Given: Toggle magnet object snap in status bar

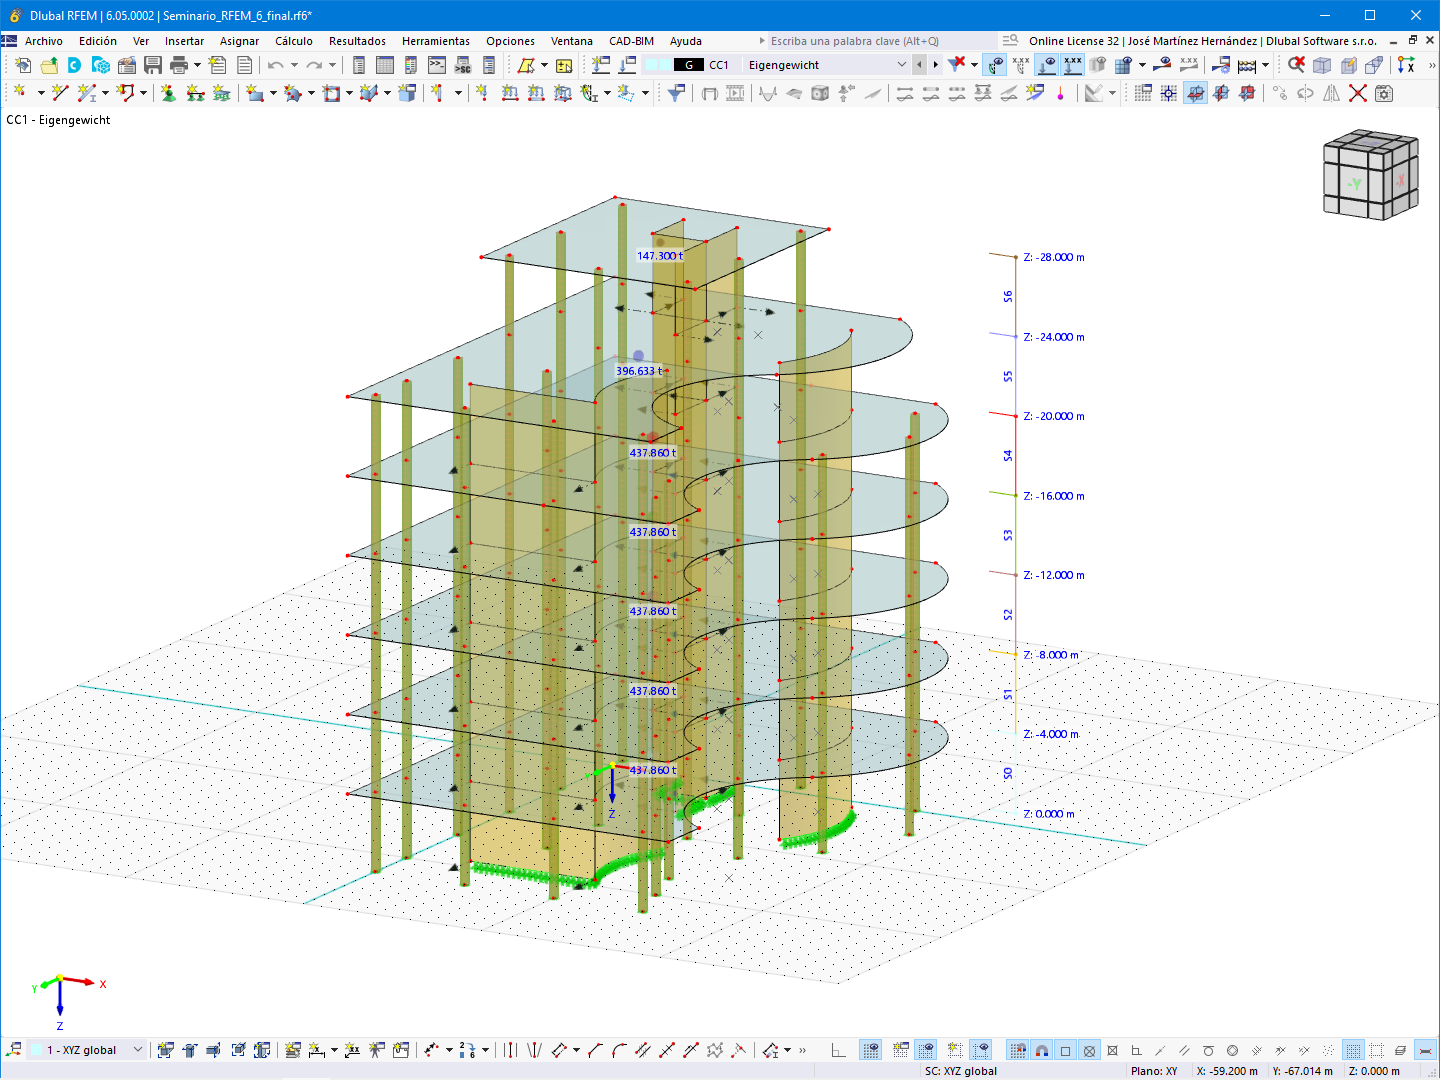Looking at the screenshot, I should point(1041,1050).
